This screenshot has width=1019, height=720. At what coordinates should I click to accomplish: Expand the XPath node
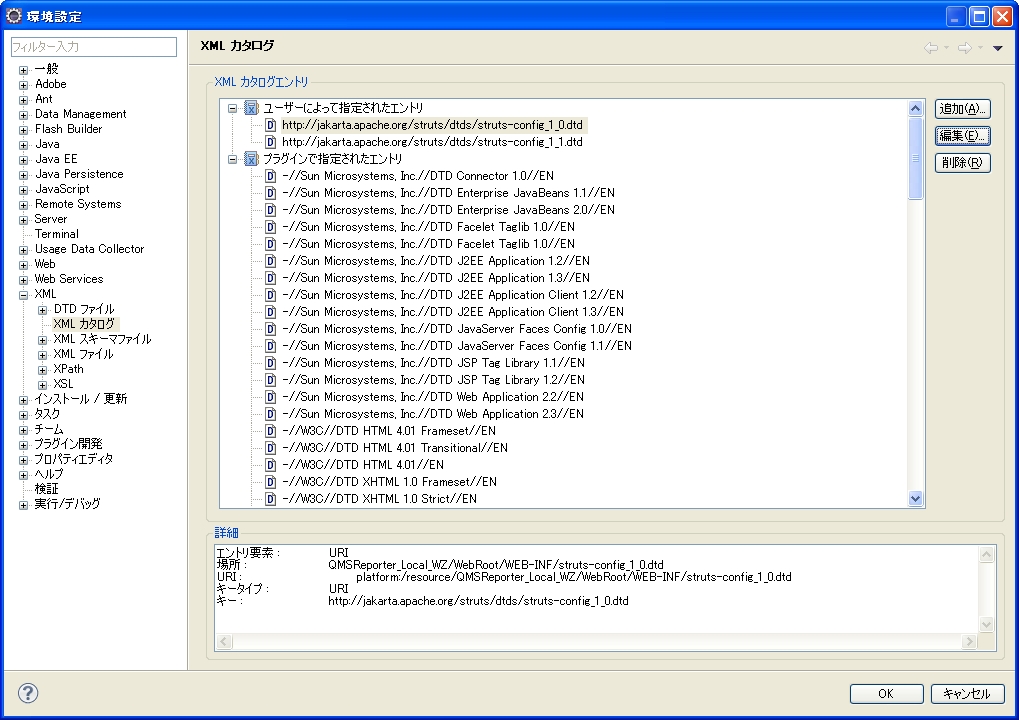pos(42,370)
